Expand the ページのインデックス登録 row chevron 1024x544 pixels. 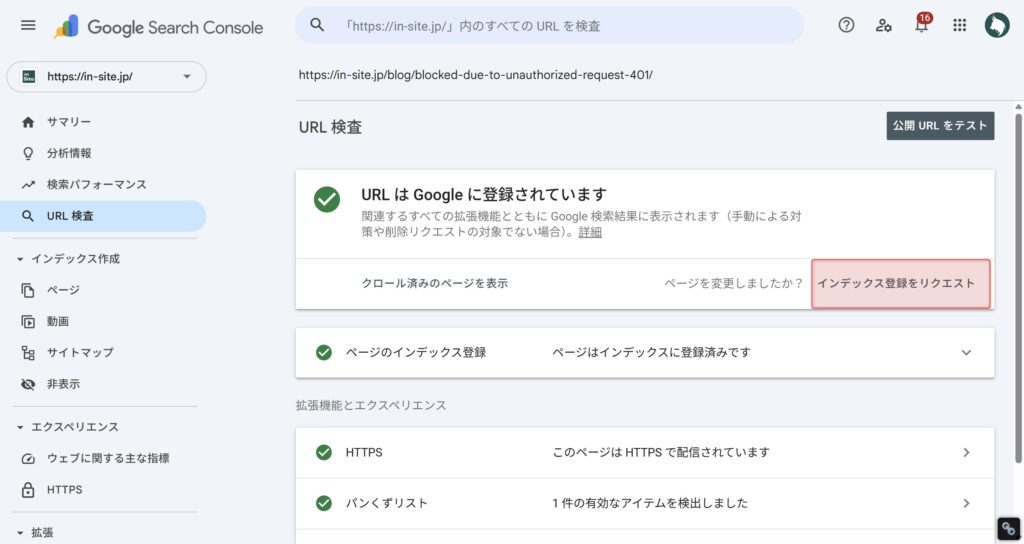[966, 353]
